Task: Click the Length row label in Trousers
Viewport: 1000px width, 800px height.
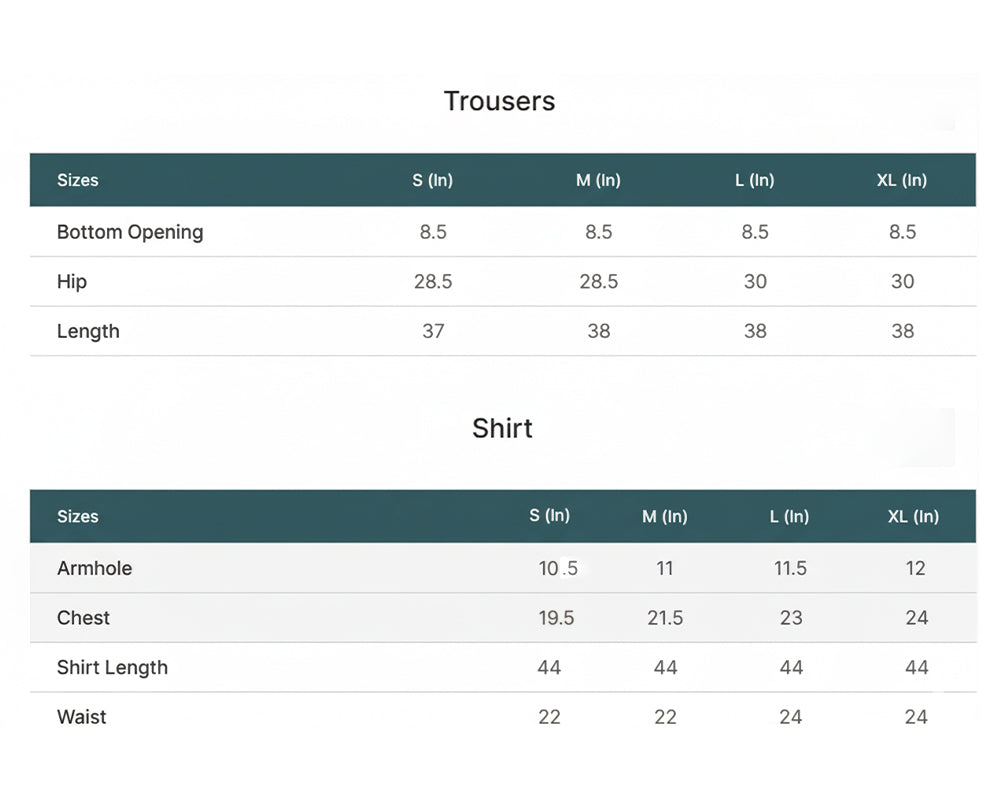Action: click(x=88, y=331)
